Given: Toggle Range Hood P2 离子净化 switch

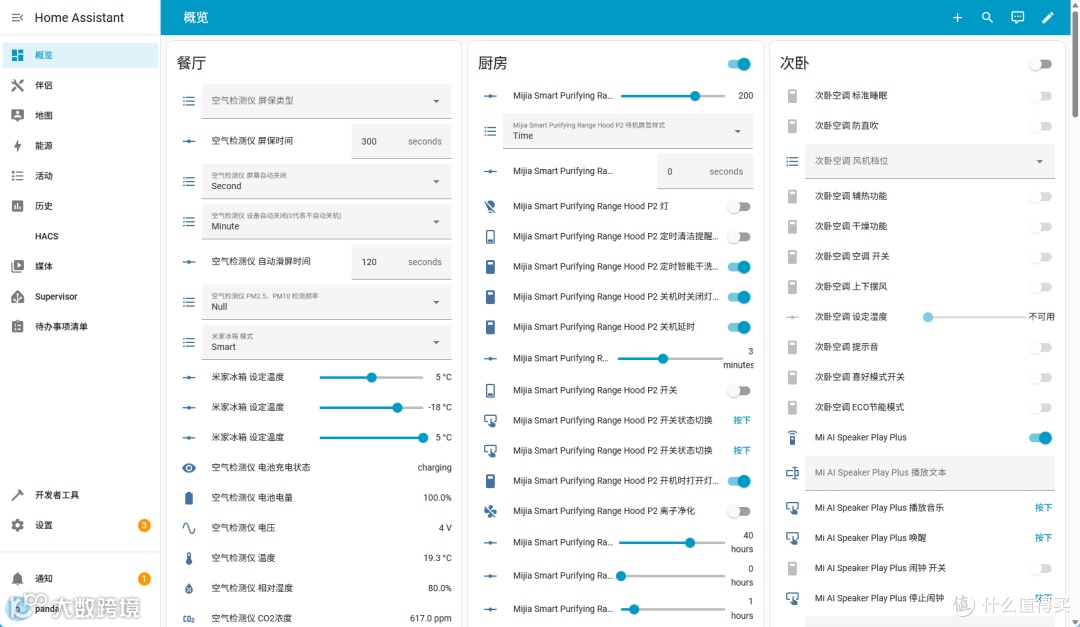Looking at the screenshot, I should tap(738, 511).
